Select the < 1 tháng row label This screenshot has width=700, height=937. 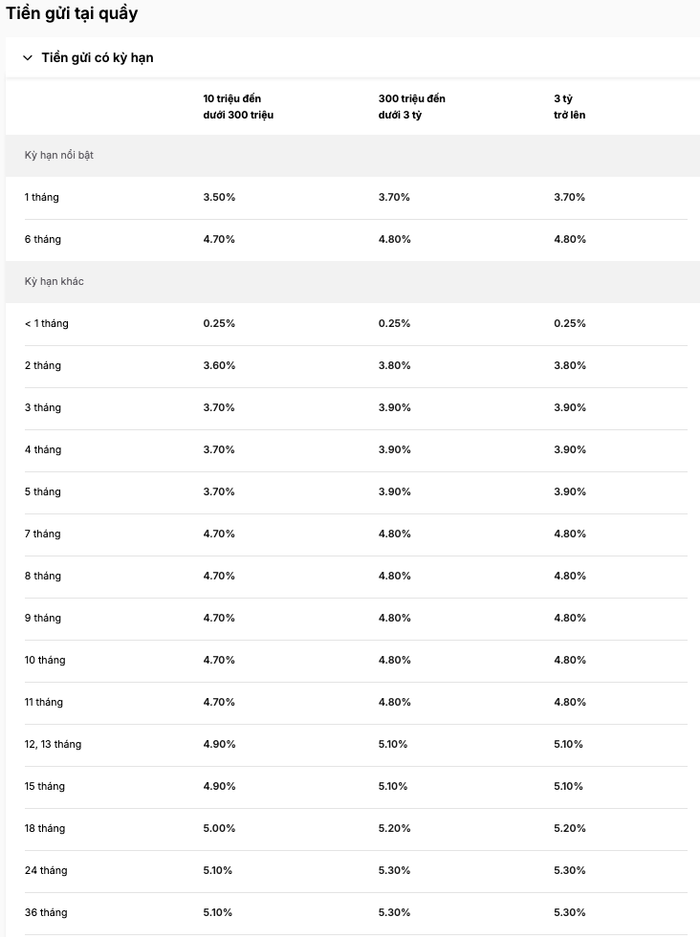pyautogui.click(x=47, y=323)
